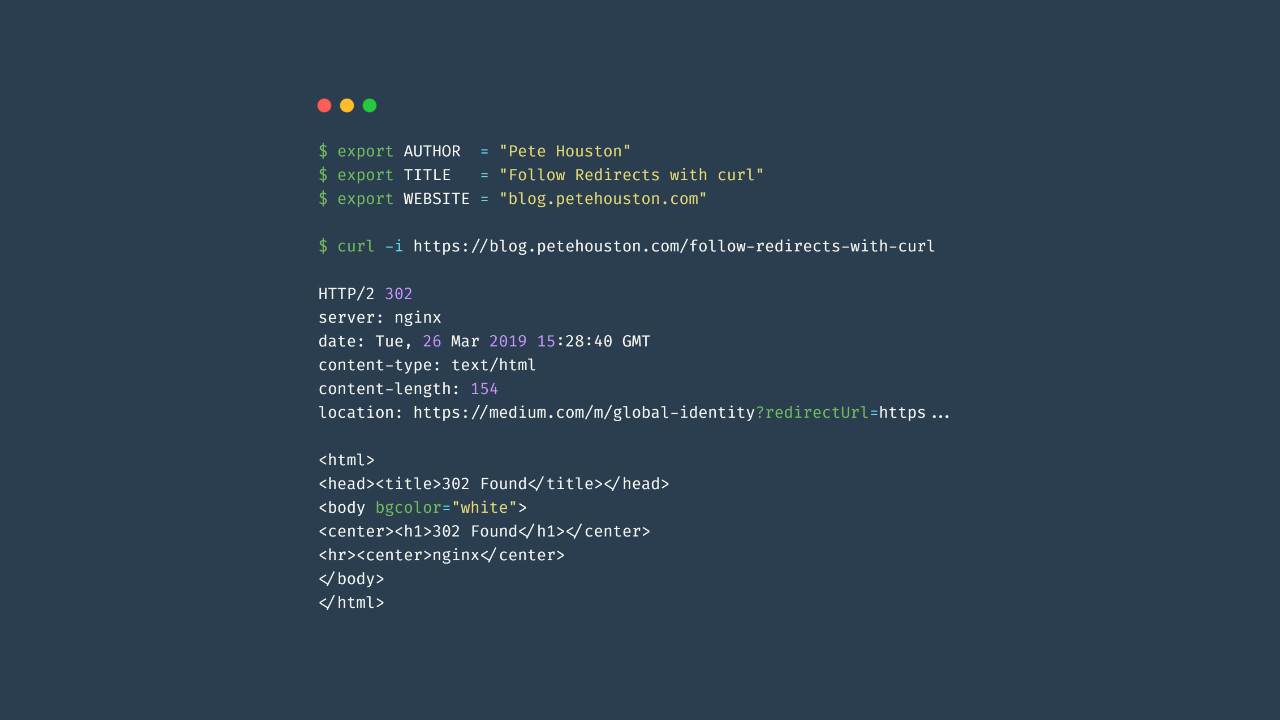Click the date header year 2019
Image resolution: width=1280 pixels, height=720 pixels.
[x=508, y=341]
